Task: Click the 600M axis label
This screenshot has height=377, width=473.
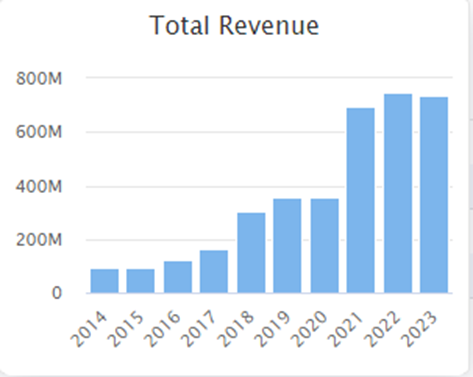Action: (x=39, y=132)
